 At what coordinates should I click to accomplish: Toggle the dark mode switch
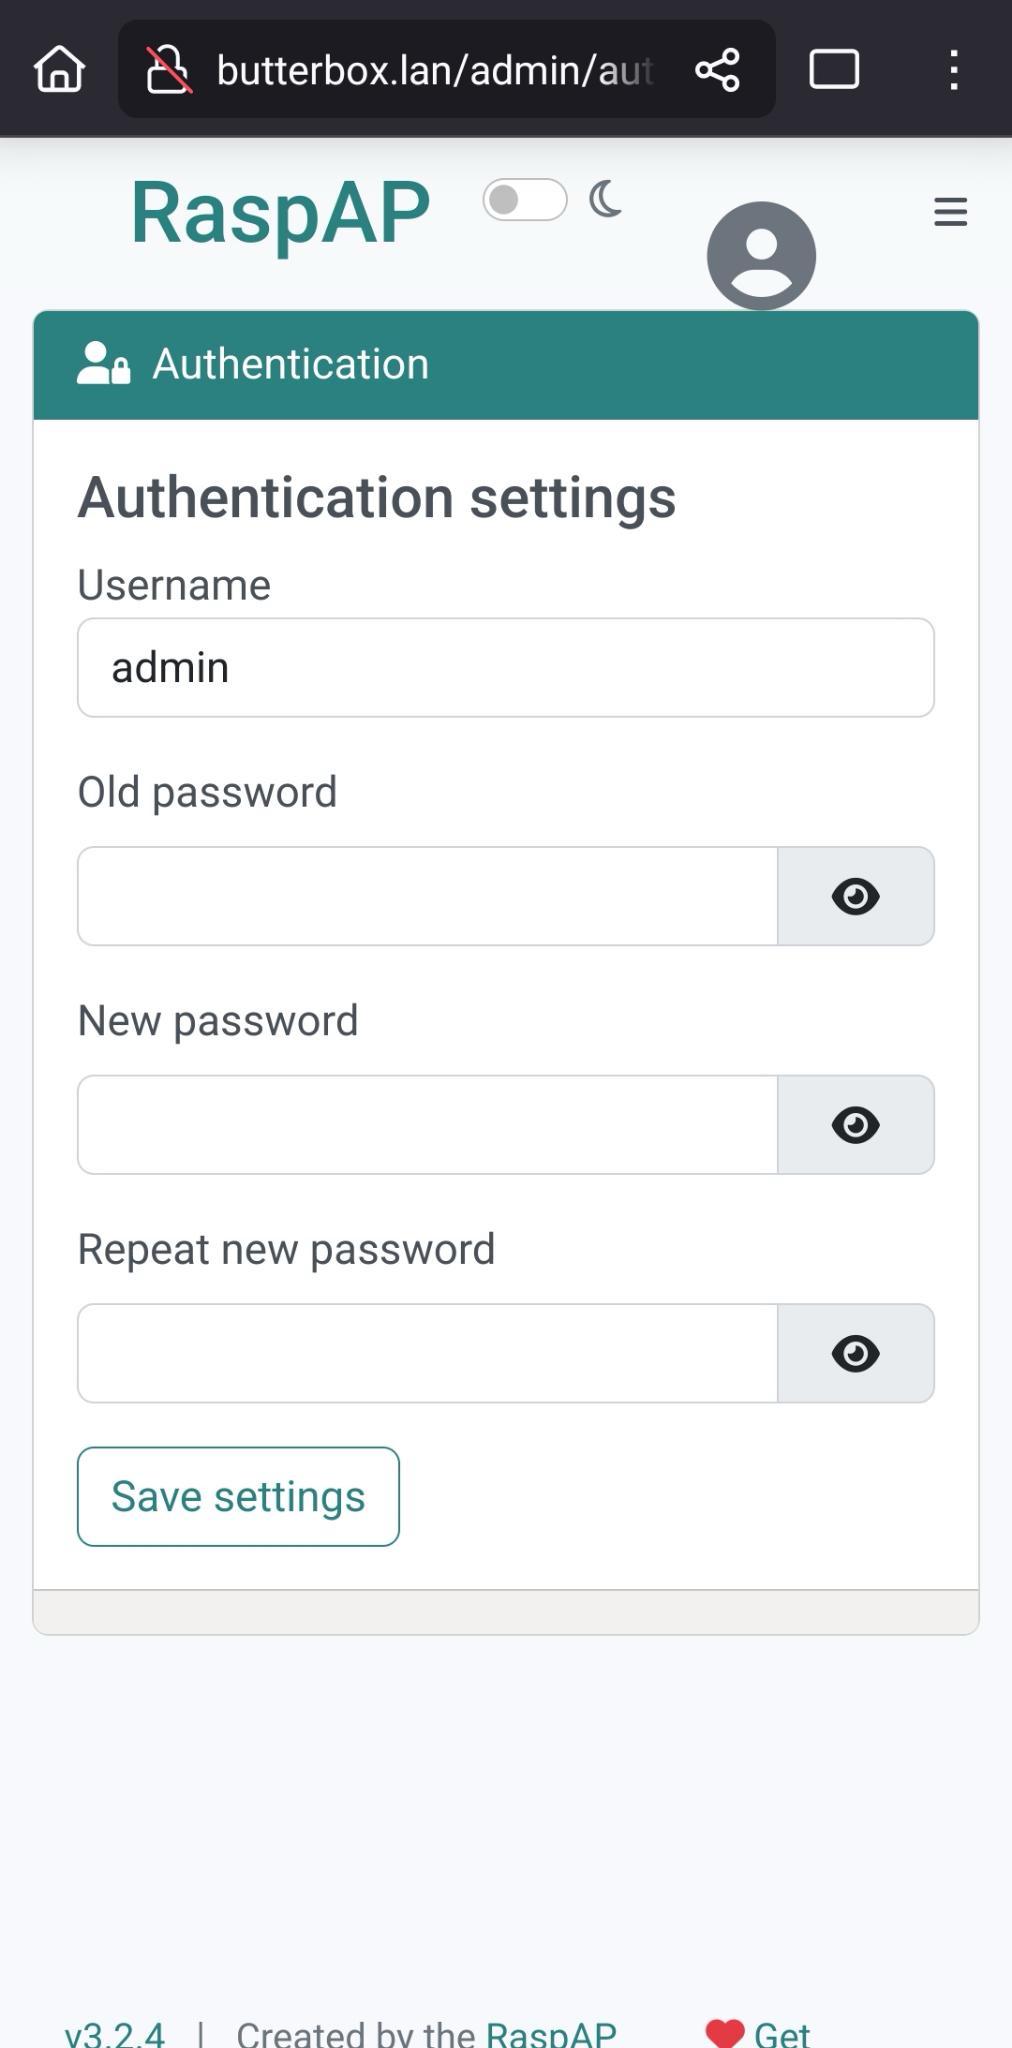[525, 200]
